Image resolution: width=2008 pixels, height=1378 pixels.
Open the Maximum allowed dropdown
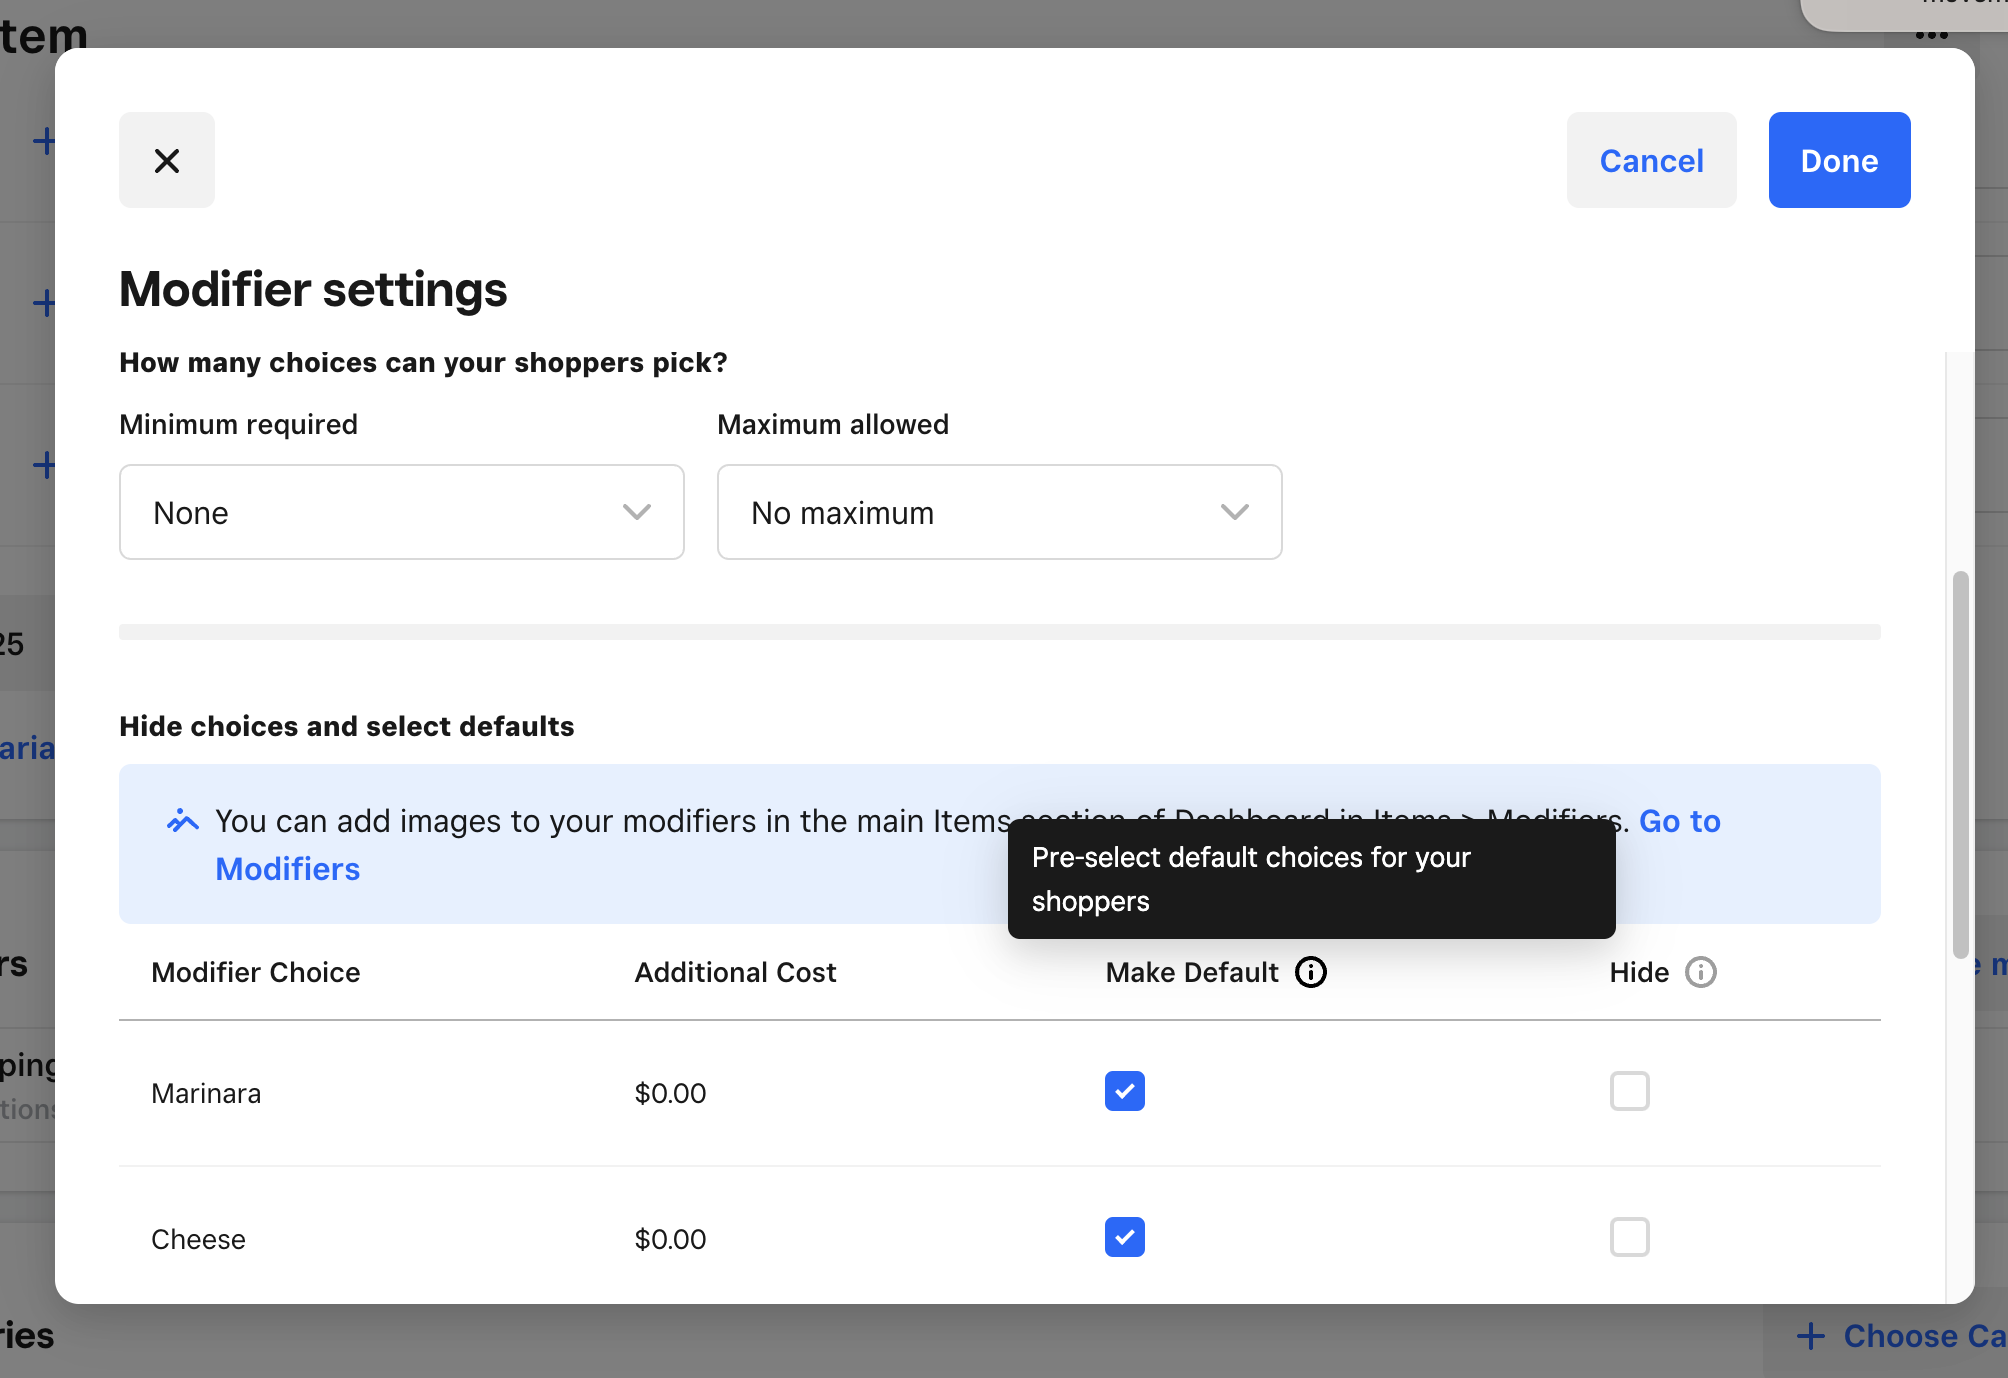tap(998, 512)
